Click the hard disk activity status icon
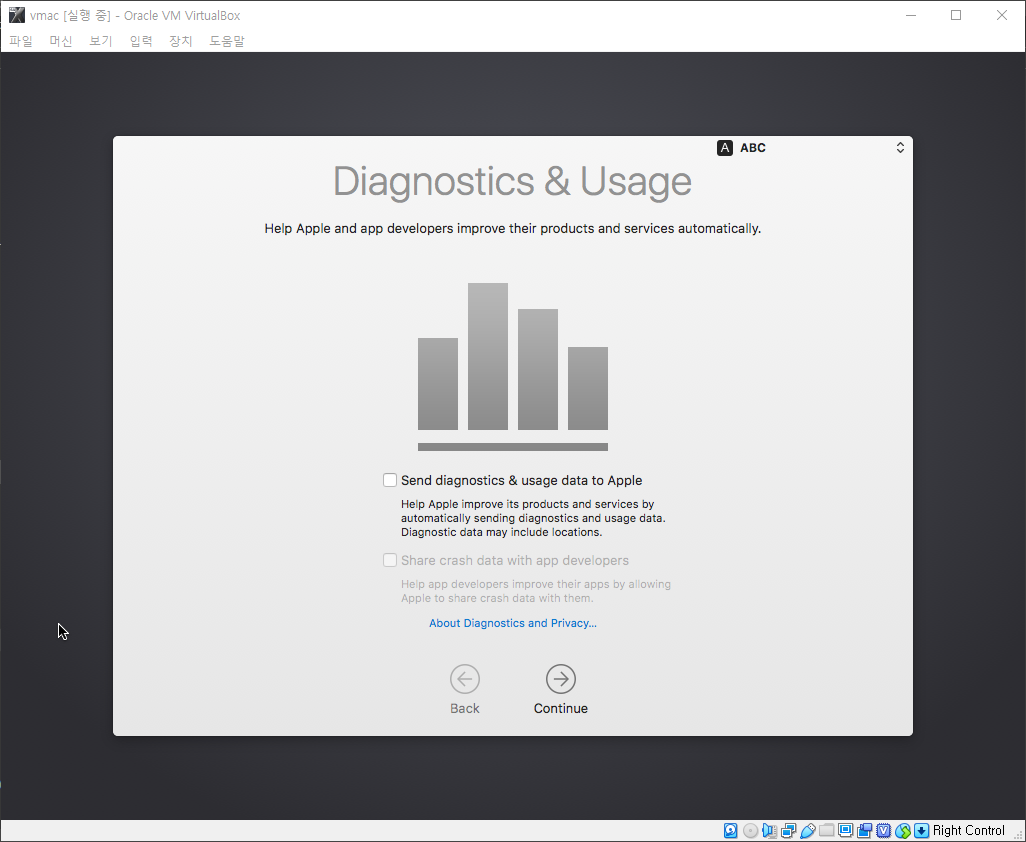The image size is (1026, 842). click(731, 831)
